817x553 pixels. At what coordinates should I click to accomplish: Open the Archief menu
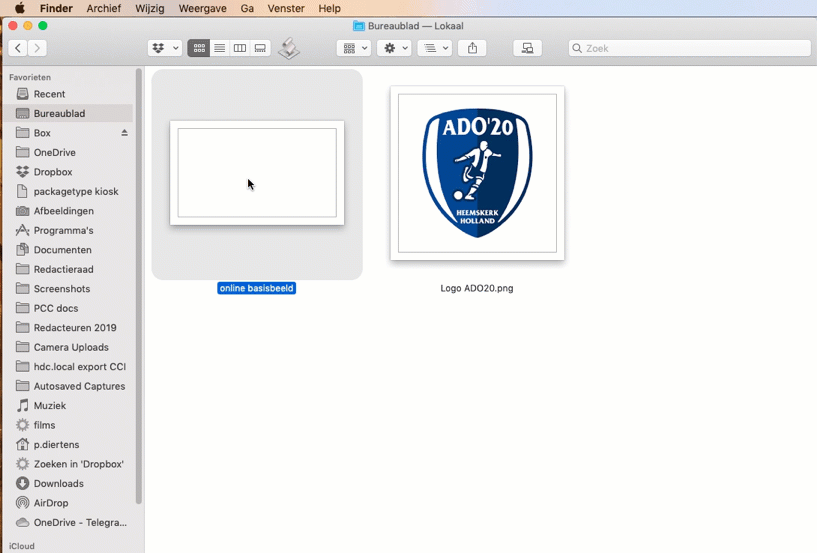point(104,8)
